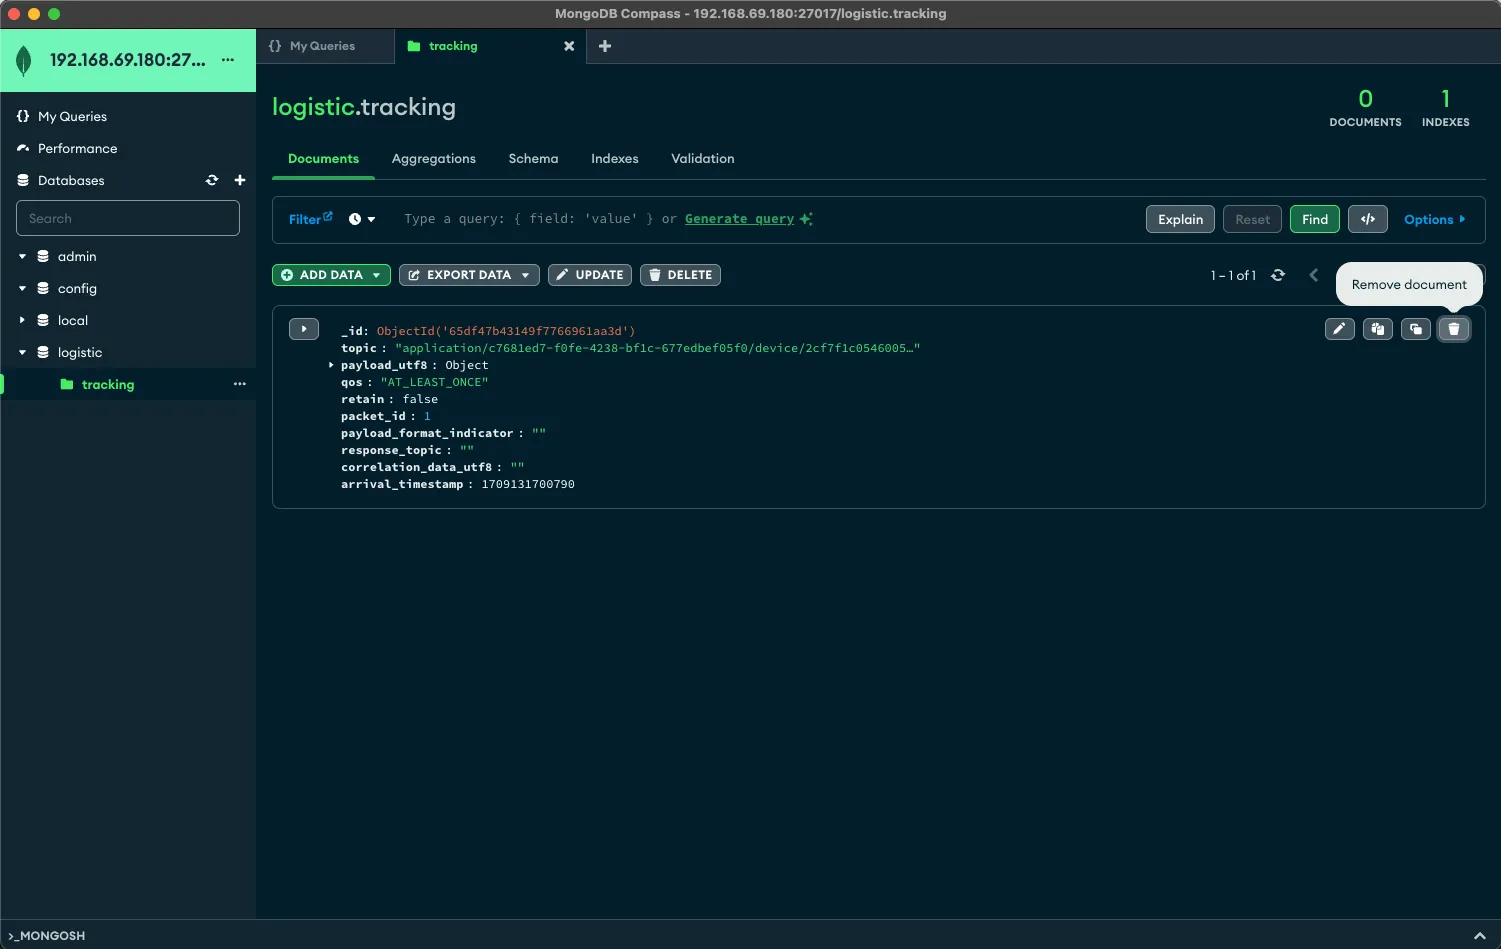Click the trash icon to remove the document
The width and height of the screenshot is (1501, 949).
pos(1454,329)
